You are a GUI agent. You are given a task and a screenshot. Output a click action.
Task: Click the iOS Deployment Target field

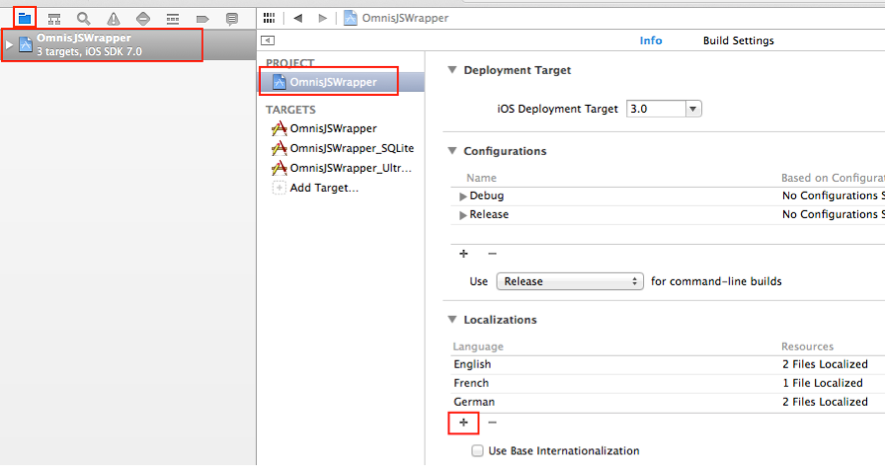pyautogui.click(x=655, y=108)
